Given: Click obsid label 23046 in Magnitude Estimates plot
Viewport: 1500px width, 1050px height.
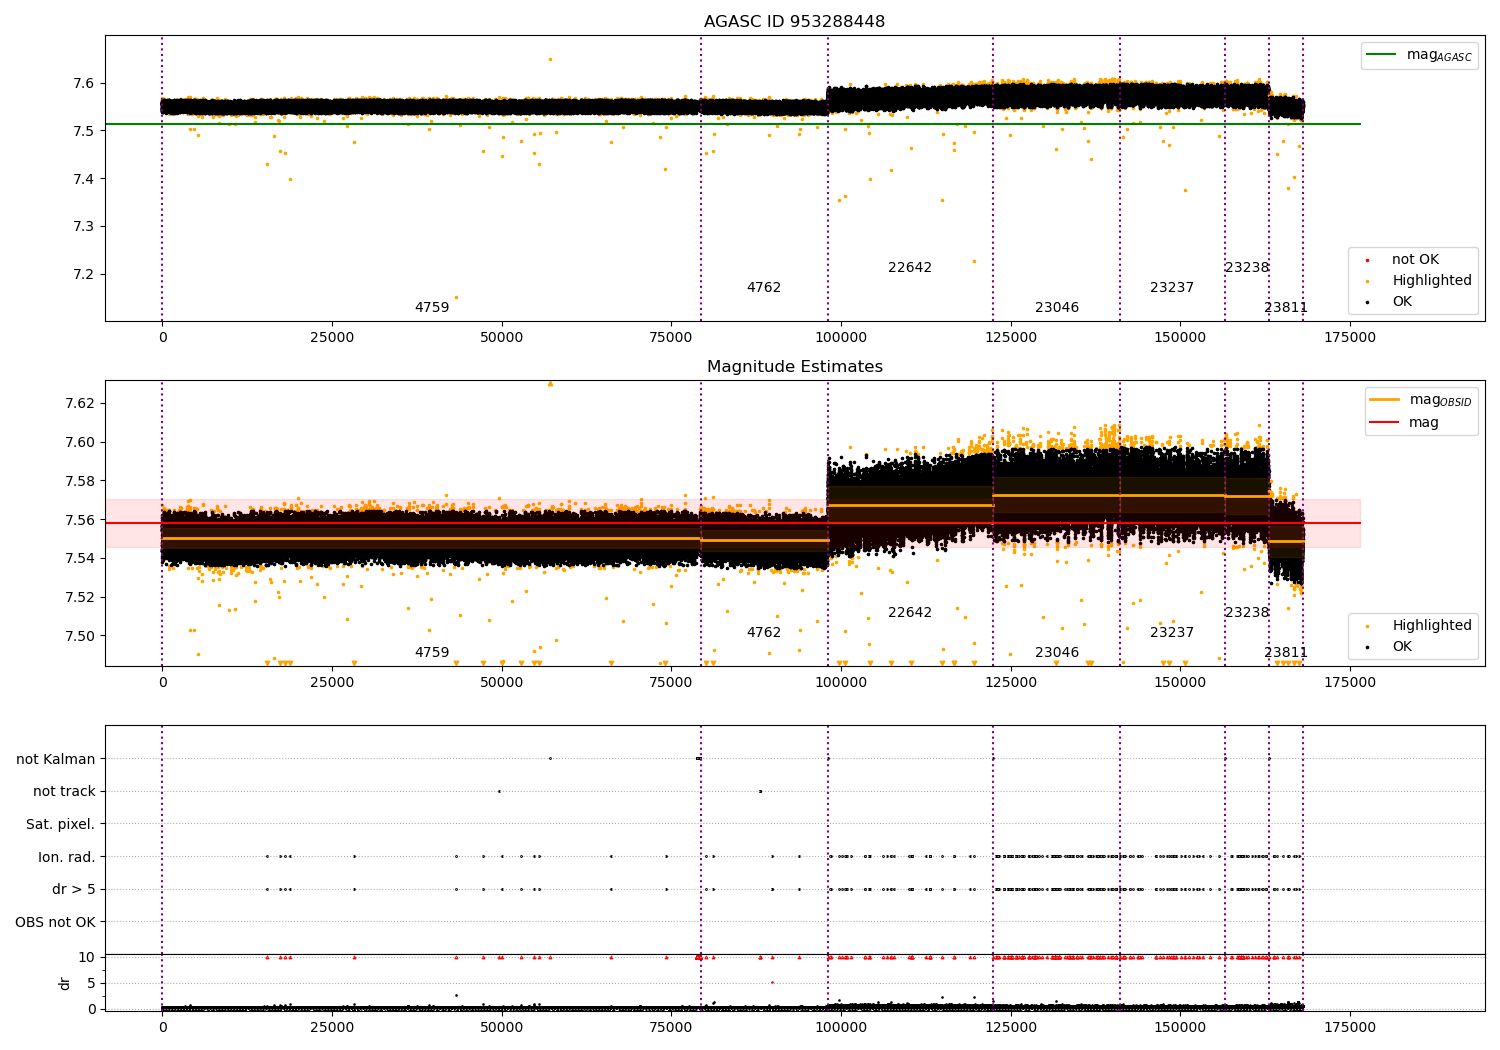Looking at the screenshot, I should (1057, 653).
